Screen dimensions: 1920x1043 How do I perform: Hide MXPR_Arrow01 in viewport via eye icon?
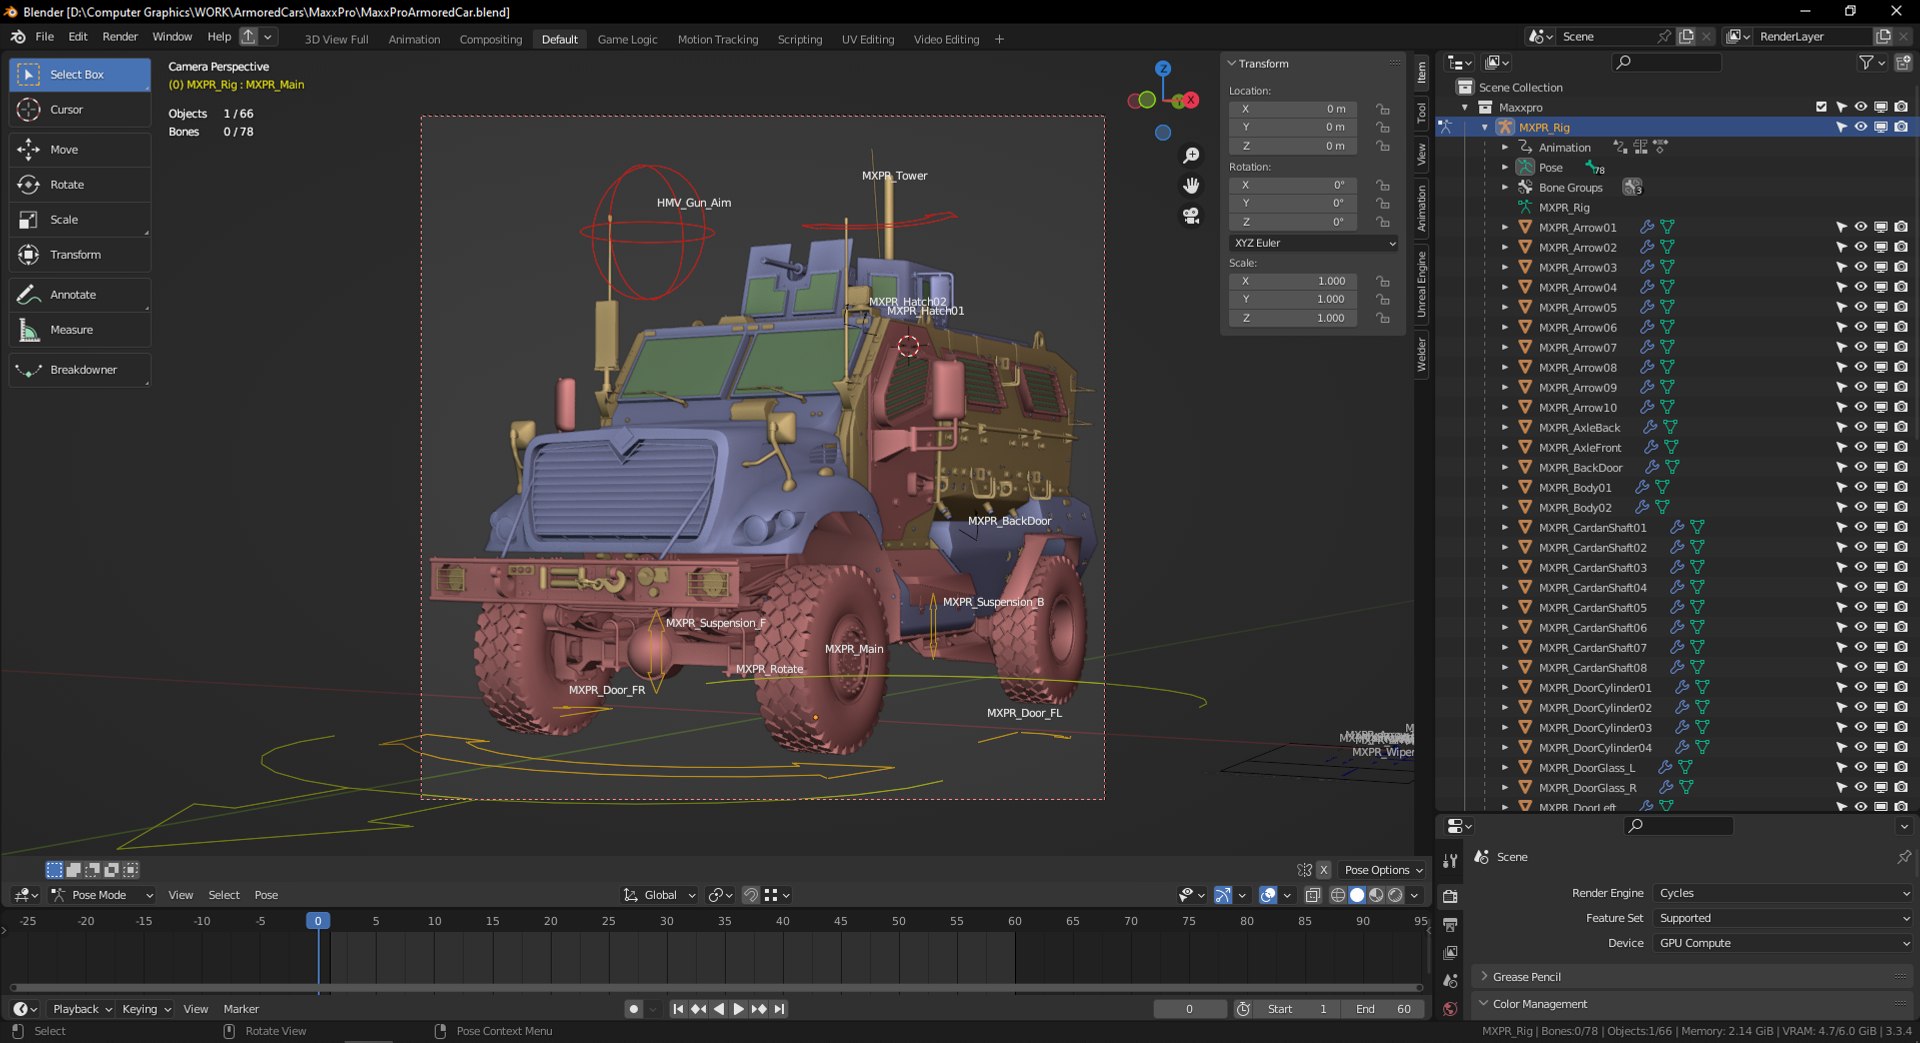click(1861, 227)
